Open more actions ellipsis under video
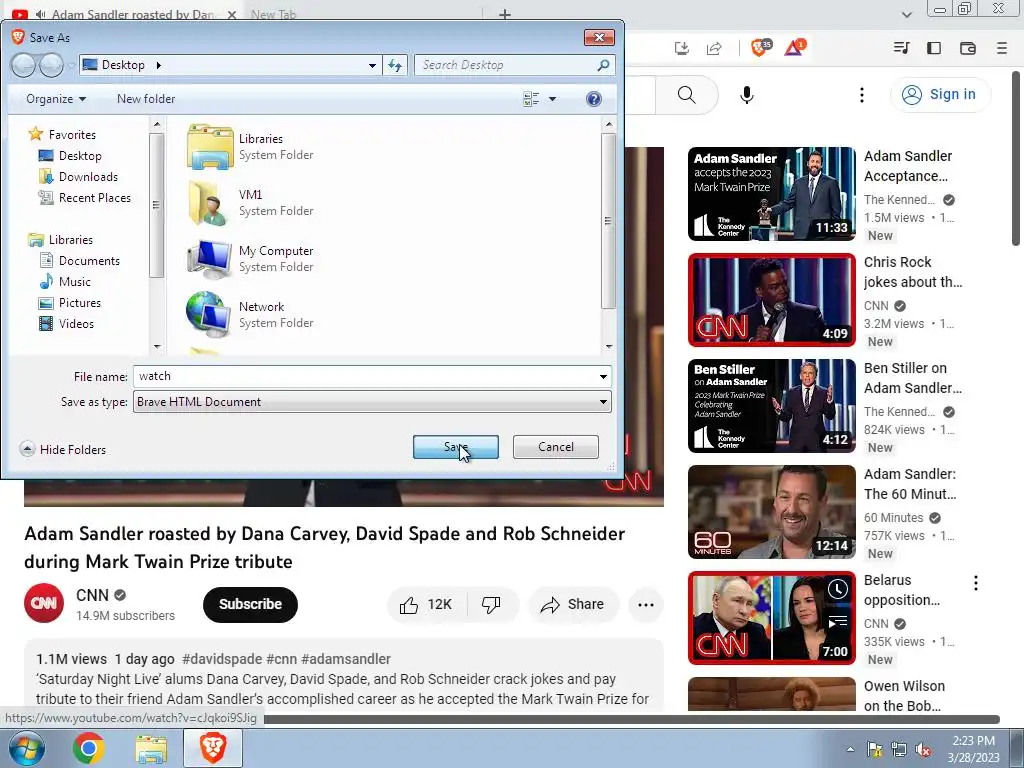The width and height of the screenshot is (1024, 768). pos(646,605)
